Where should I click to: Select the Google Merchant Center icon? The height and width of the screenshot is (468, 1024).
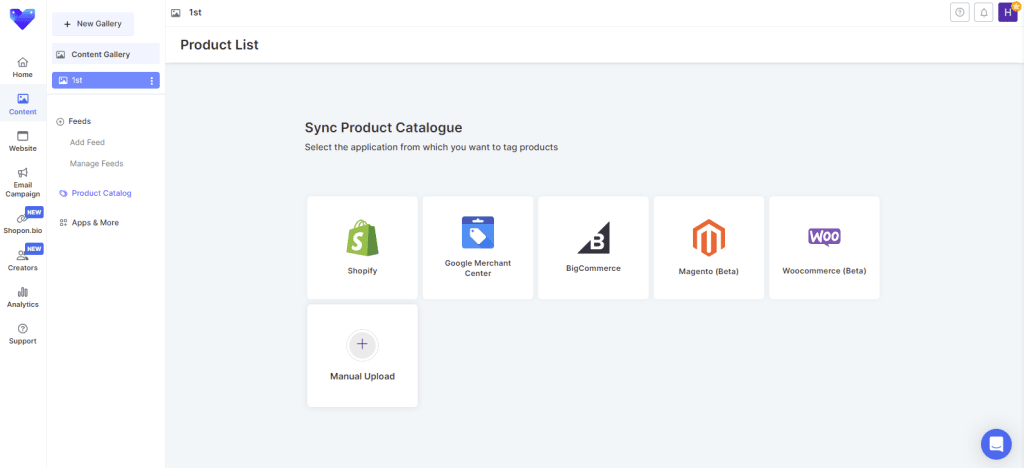(x=477, y=232)
